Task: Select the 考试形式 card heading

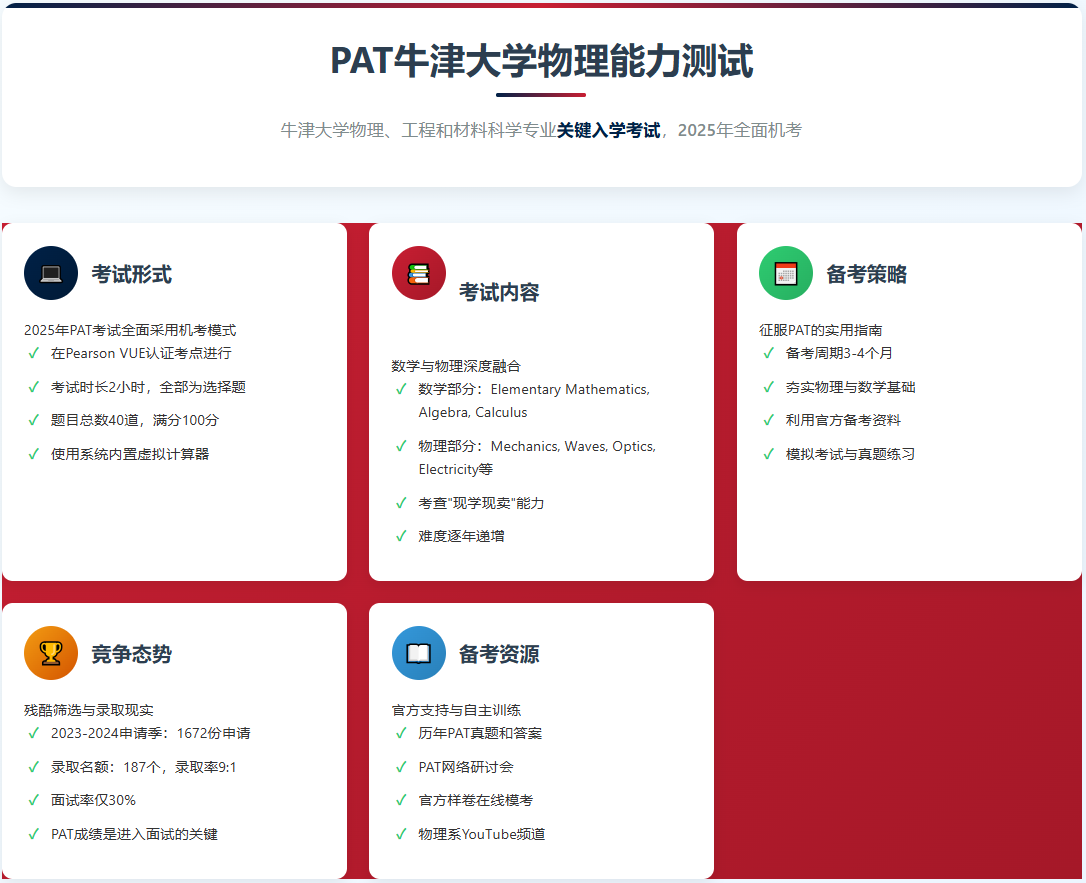Action: [x=131, y=274]
